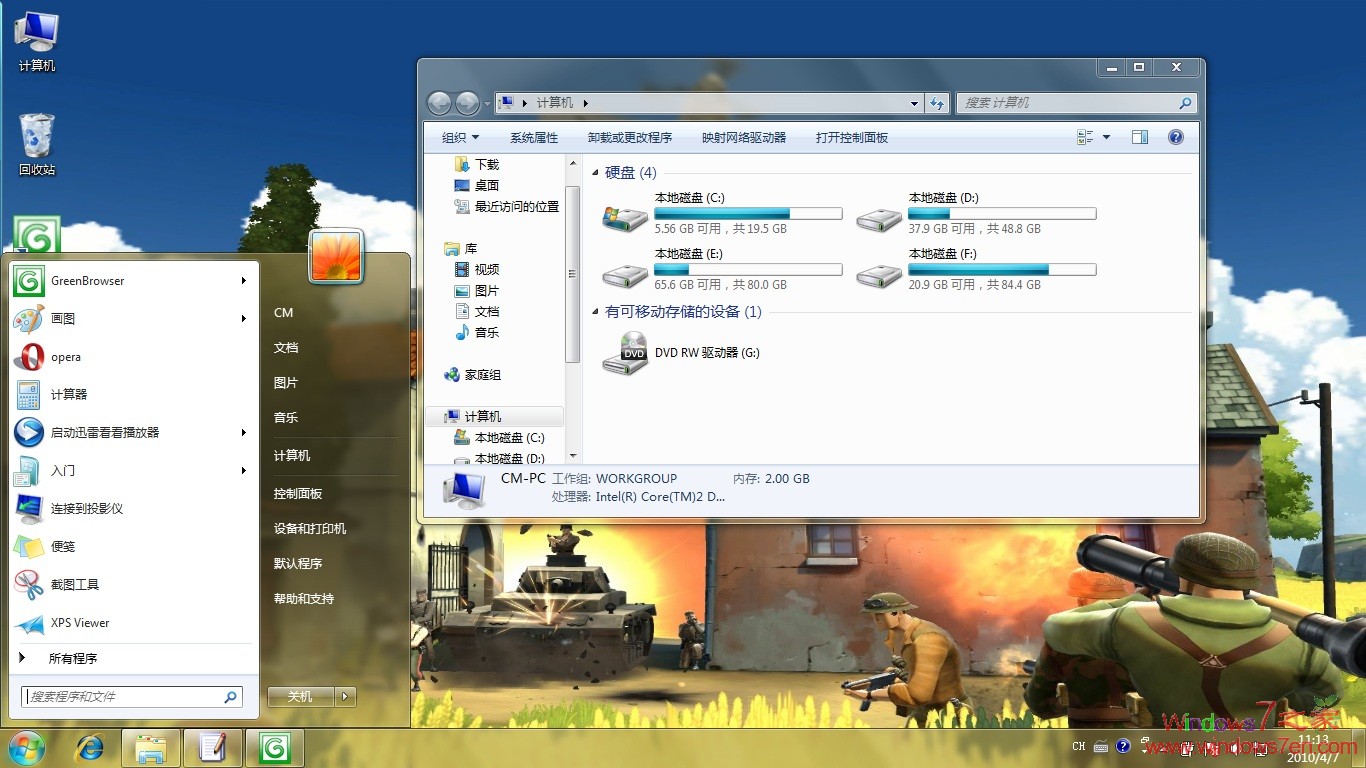Open 帮助和支持 from start menu
Image resolution: width=1366 pixels, height=768 pixels.
(x=304, y=599)
